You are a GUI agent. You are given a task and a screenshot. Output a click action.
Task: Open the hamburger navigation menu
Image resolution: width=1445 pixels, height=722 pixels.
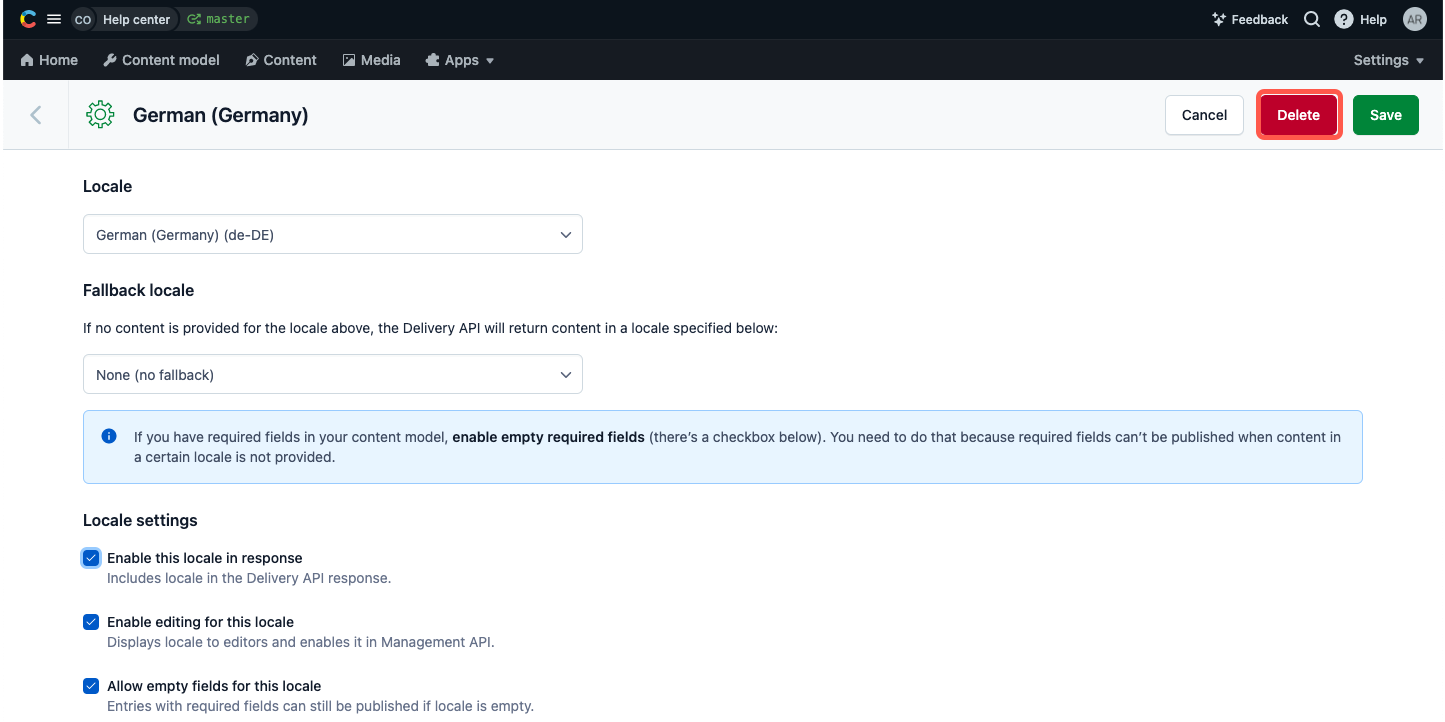coord(54,18)
